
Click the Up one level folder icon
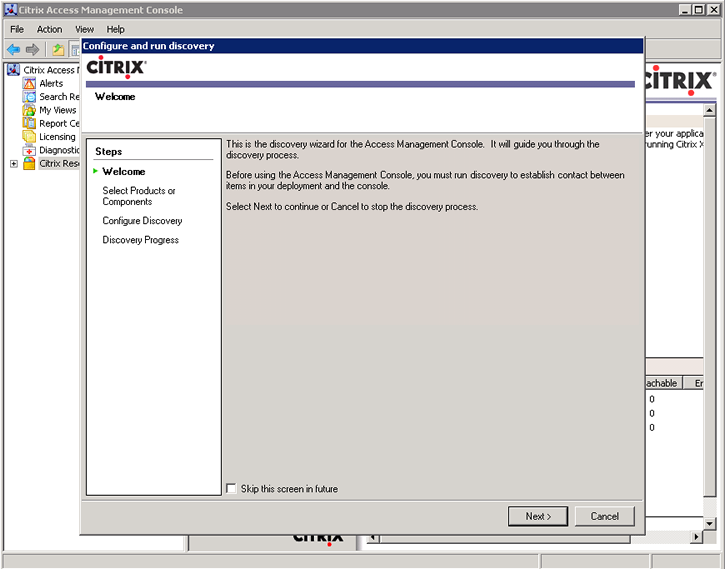click(x=58, y=49)
